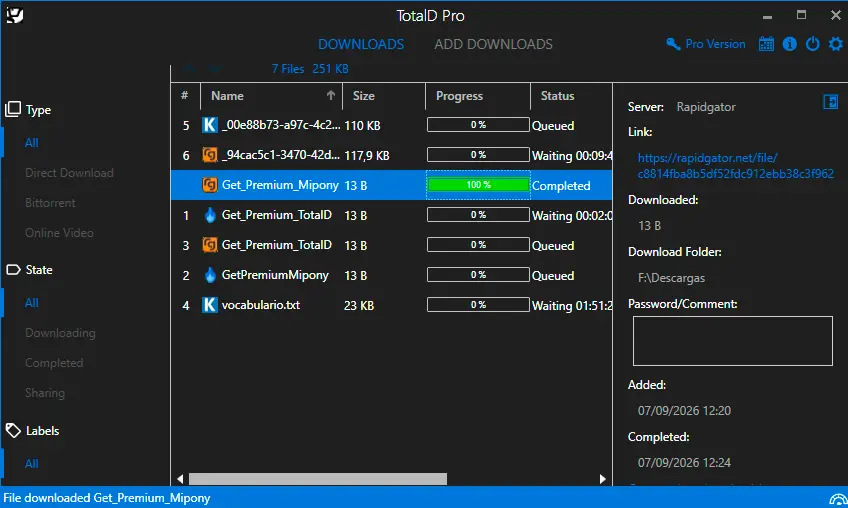Open the Pro Version key link
Image resolution: width=848 pixels, height=508 pixels.
[706, 44]
